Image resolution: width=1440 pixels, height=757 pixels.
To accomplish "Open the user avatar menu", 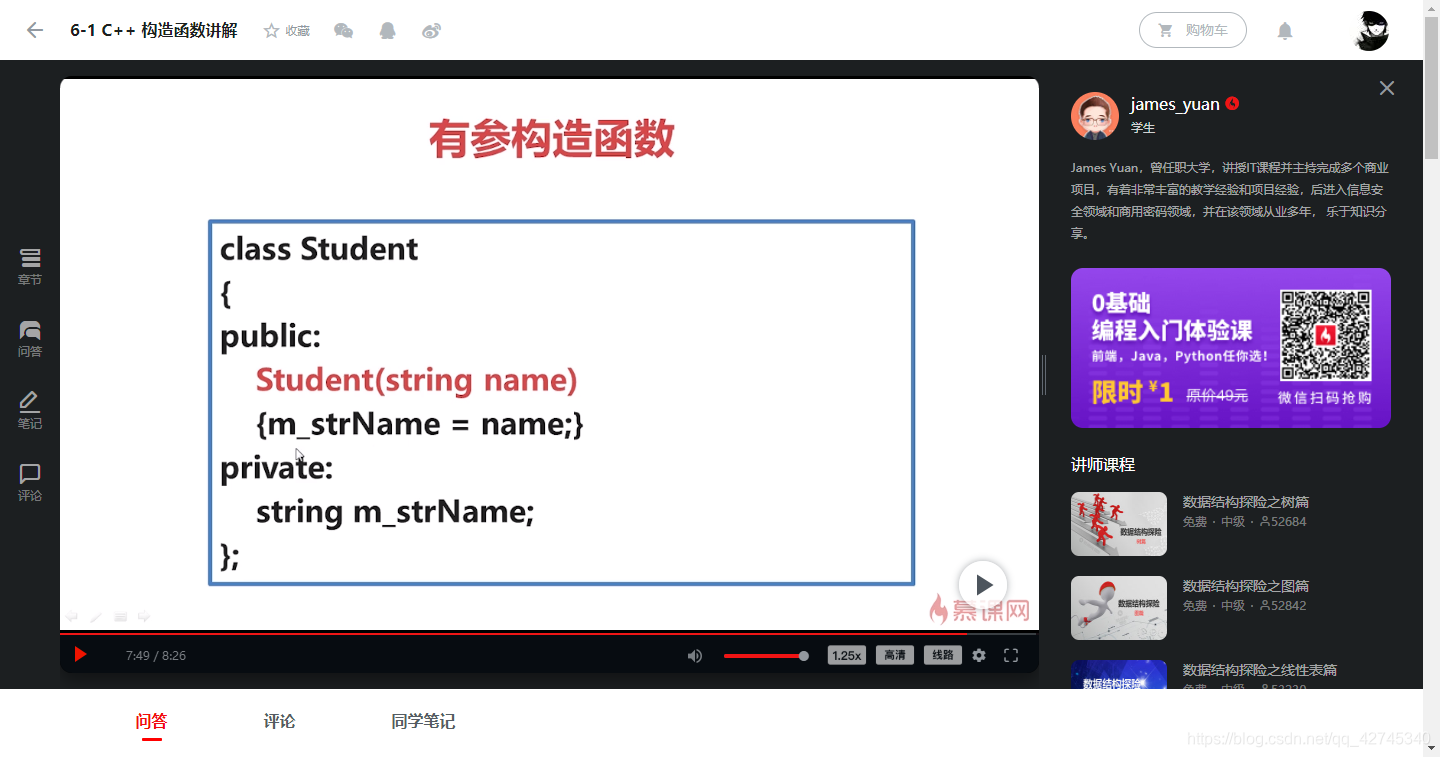I will click(x=1372, y=31).
